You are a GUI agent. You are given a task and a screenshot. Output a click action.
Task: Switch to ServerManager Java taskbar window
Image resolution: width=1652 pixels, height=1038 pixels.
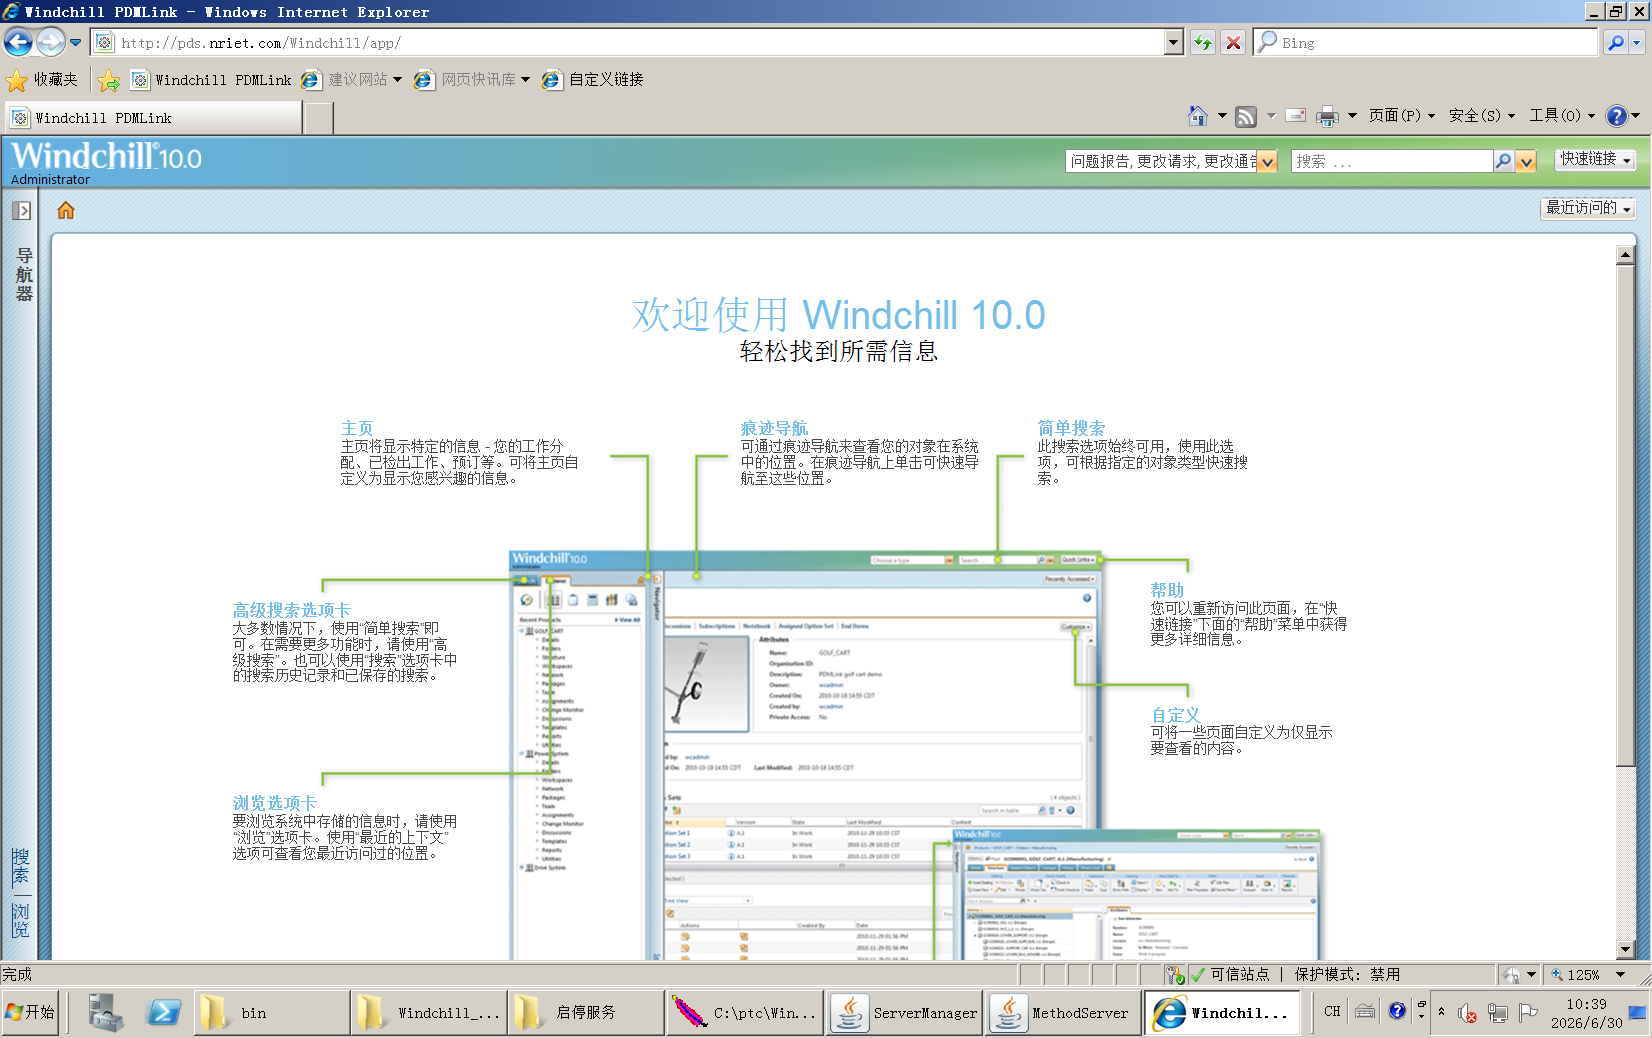[904, 1013]
